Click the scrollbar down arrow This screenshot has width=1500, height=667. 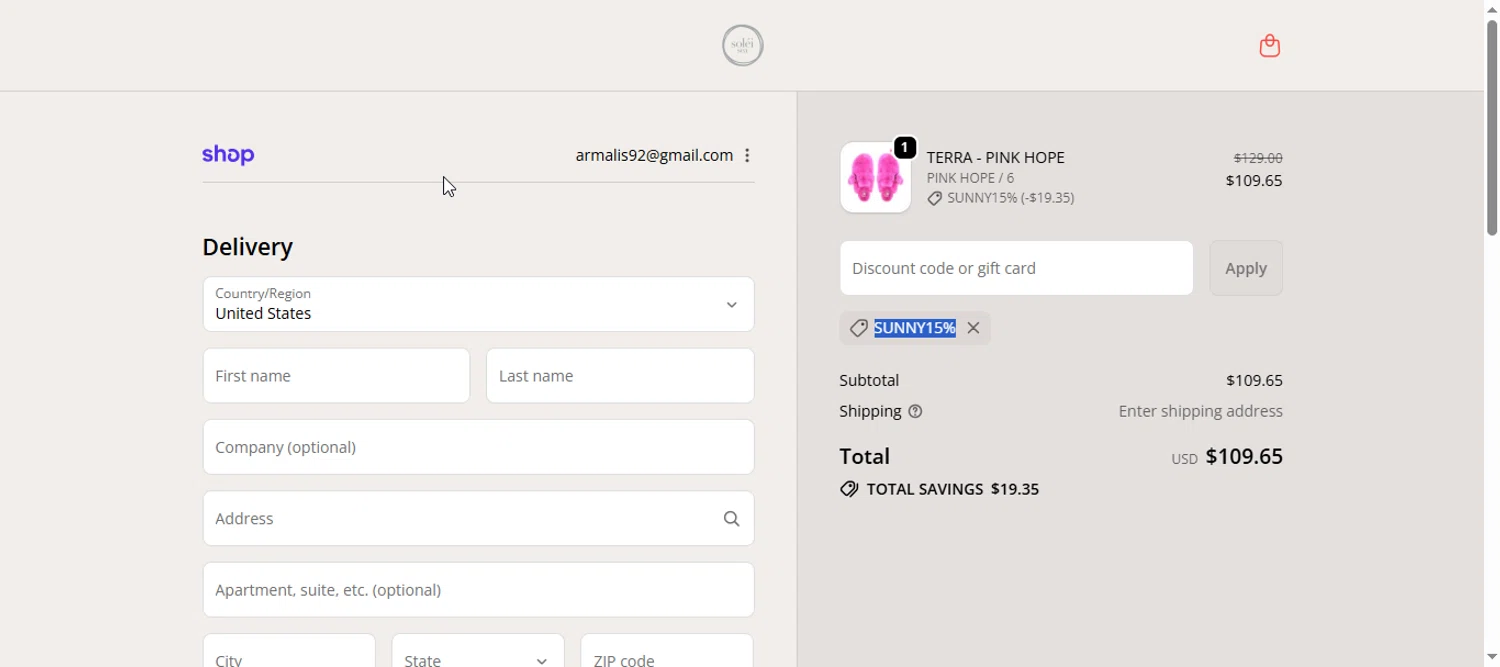click(x=1492, y=657)
